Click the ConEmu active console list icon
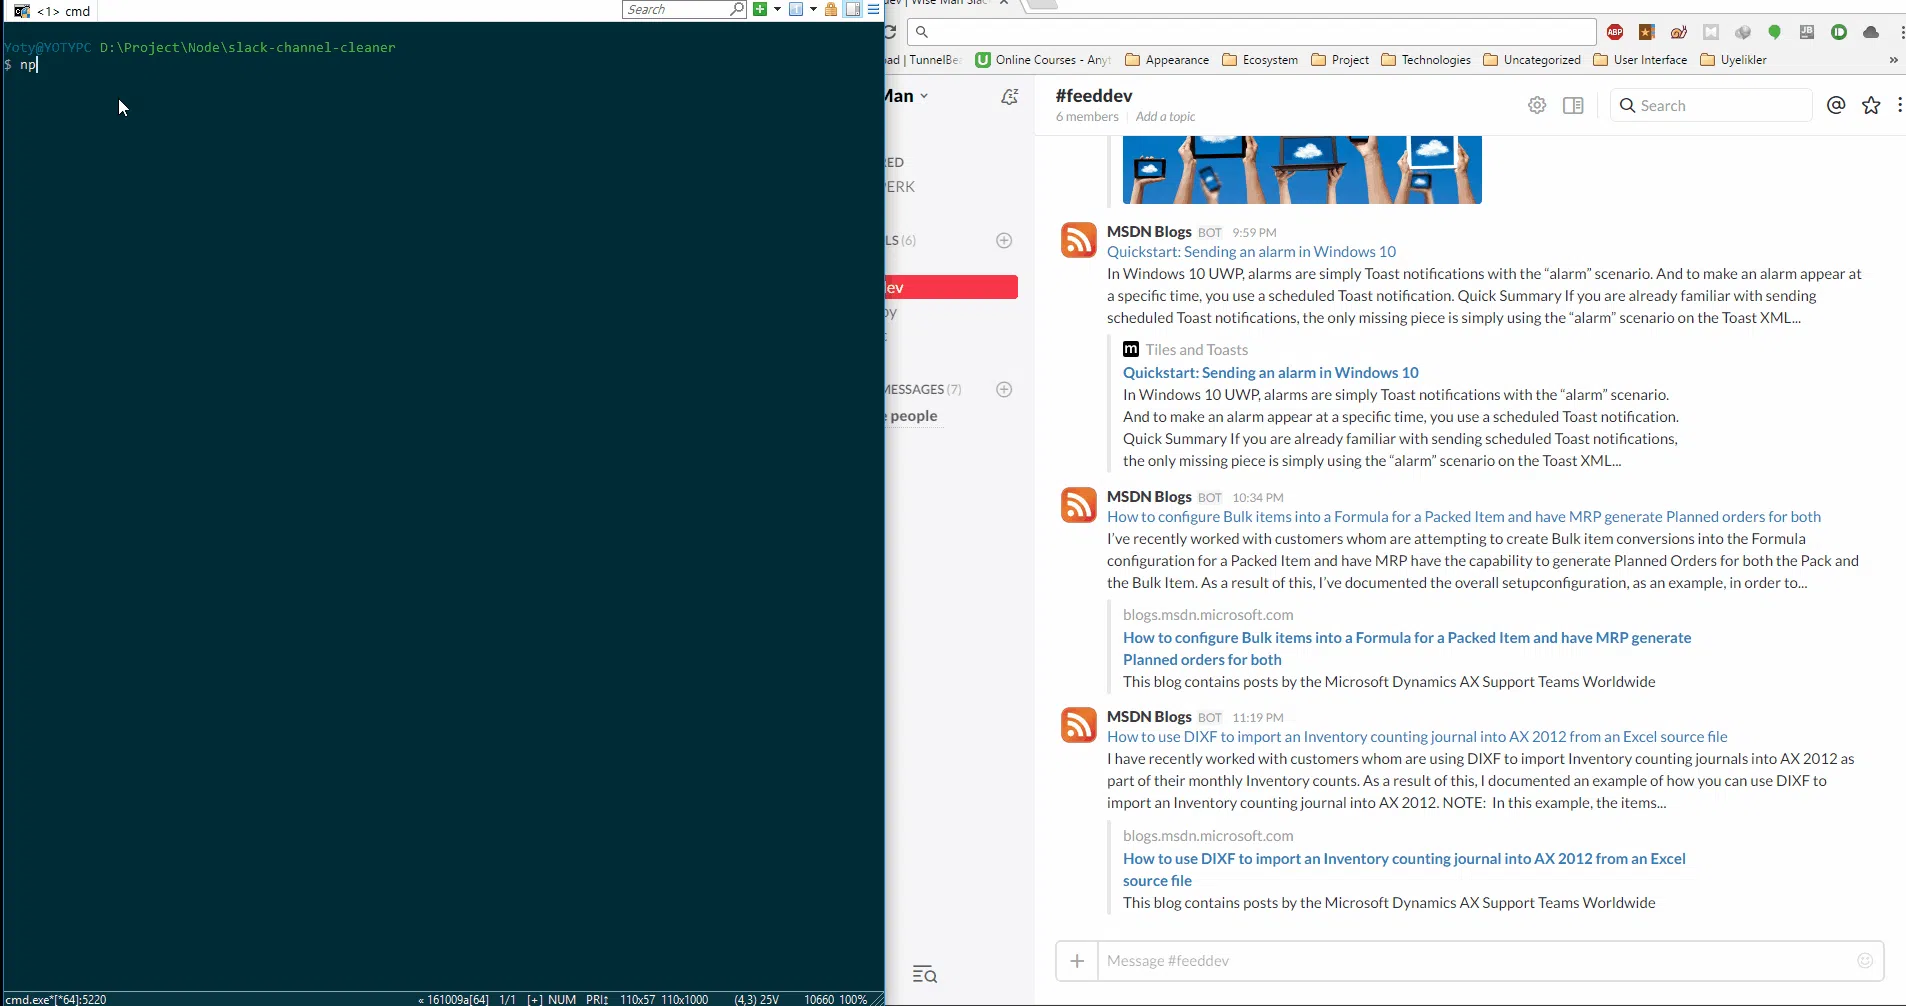Image resolution: width=1906 pixels, height=1006 pixels. [x=796, y=9]
